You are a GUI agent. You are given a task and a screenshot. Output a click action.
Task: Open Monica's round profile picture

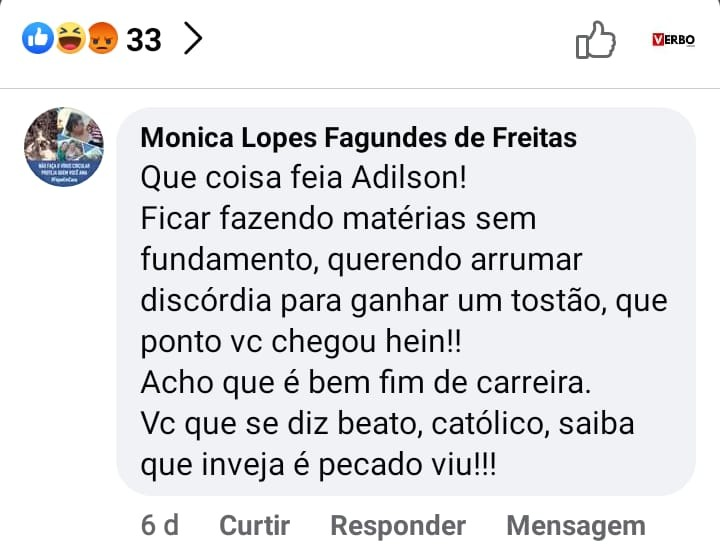click(64, 147)
